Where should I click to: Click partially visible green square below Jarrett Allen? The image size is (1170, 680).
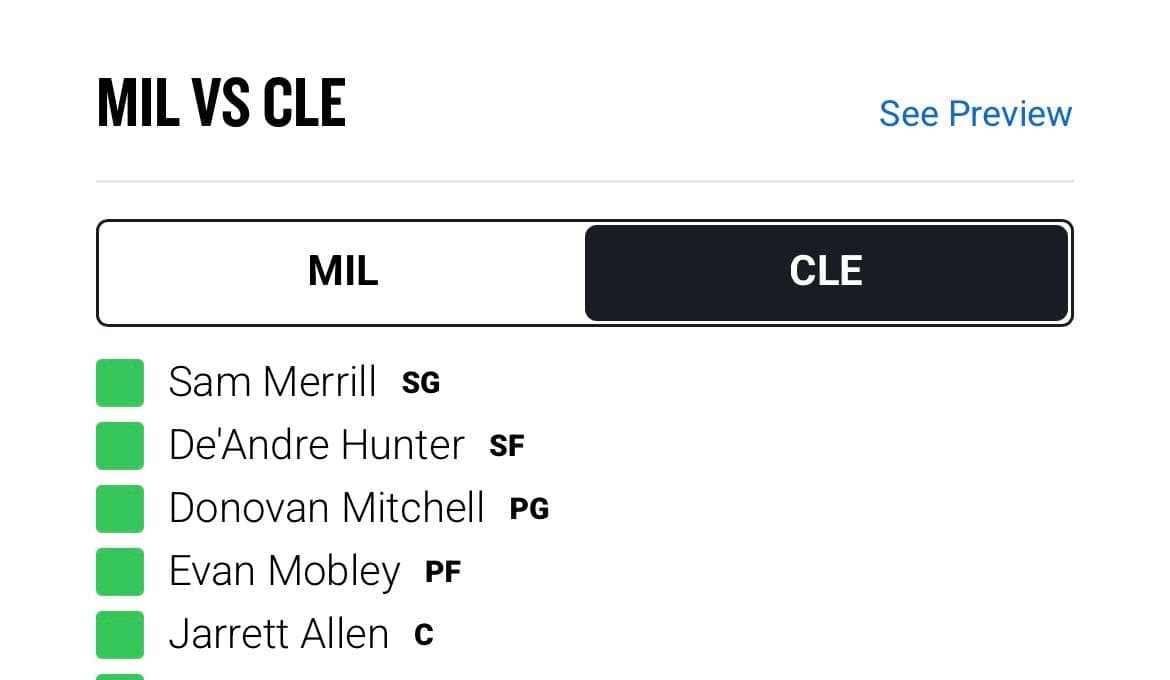[120, 677]
